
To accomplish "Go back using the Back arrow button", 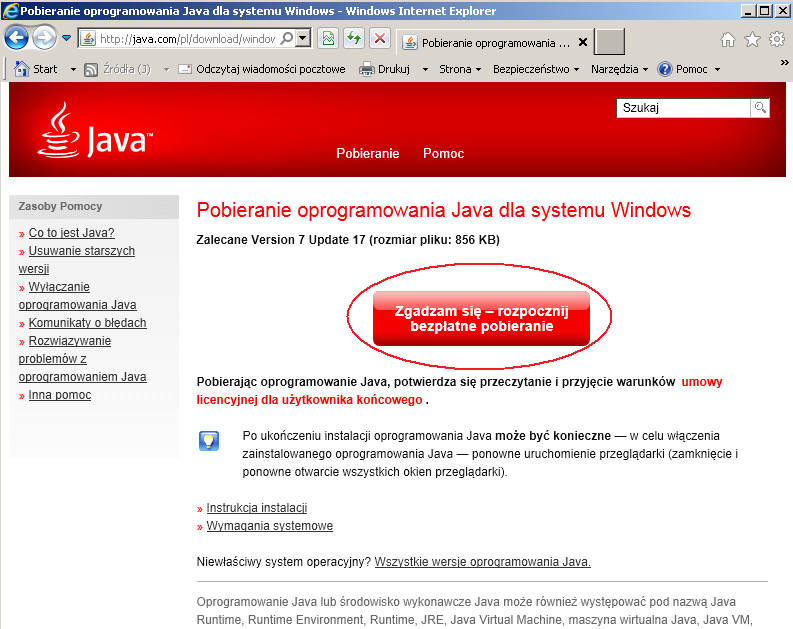I will [x=16, y=38].
